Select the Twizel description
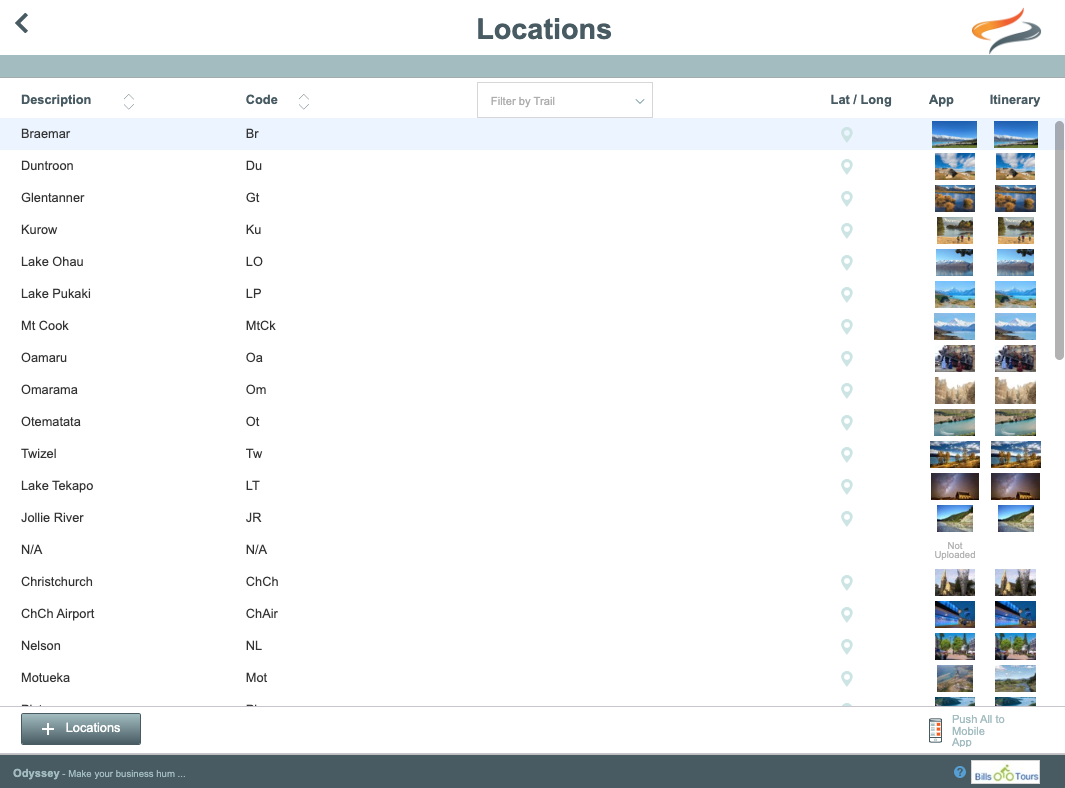Image resolution: width=1065 pixels, height=788 pixels. coord(39,454)
